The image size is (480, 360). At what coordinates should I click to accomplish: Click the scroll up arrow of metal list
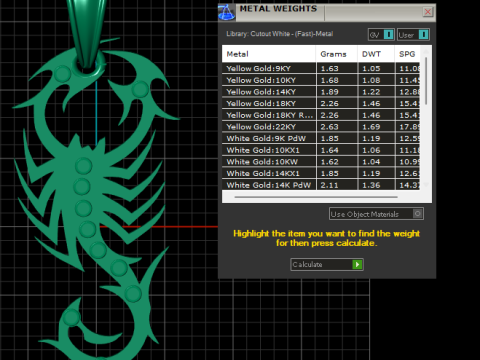pyautogui.click(x=426, y=51)
